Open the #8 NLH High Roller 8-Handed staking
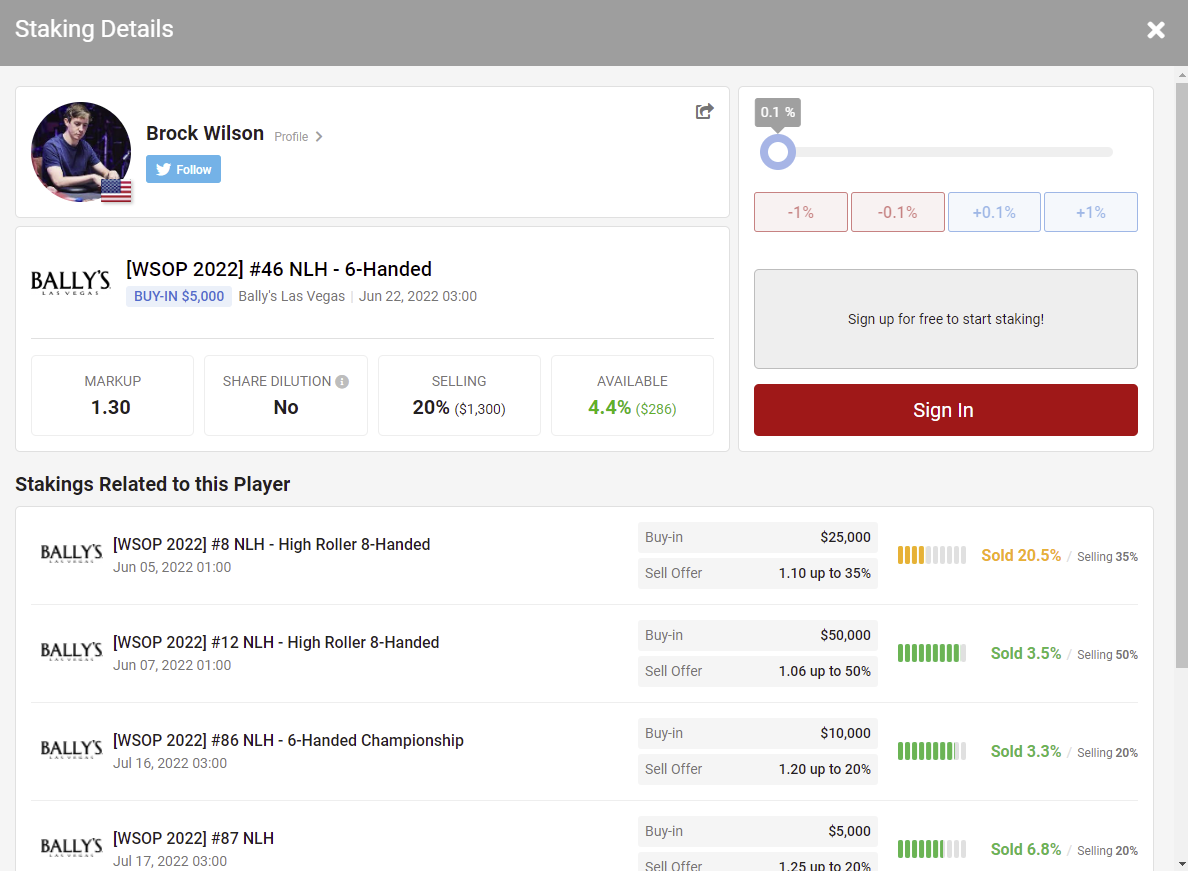 tap(271, 545)
